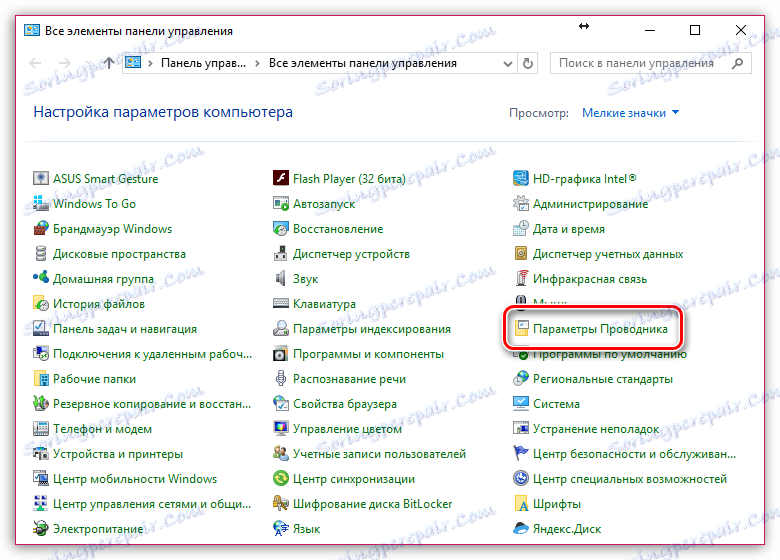
Task: Expand the address bar history dropdown arrow
Action: pos(507,64)
